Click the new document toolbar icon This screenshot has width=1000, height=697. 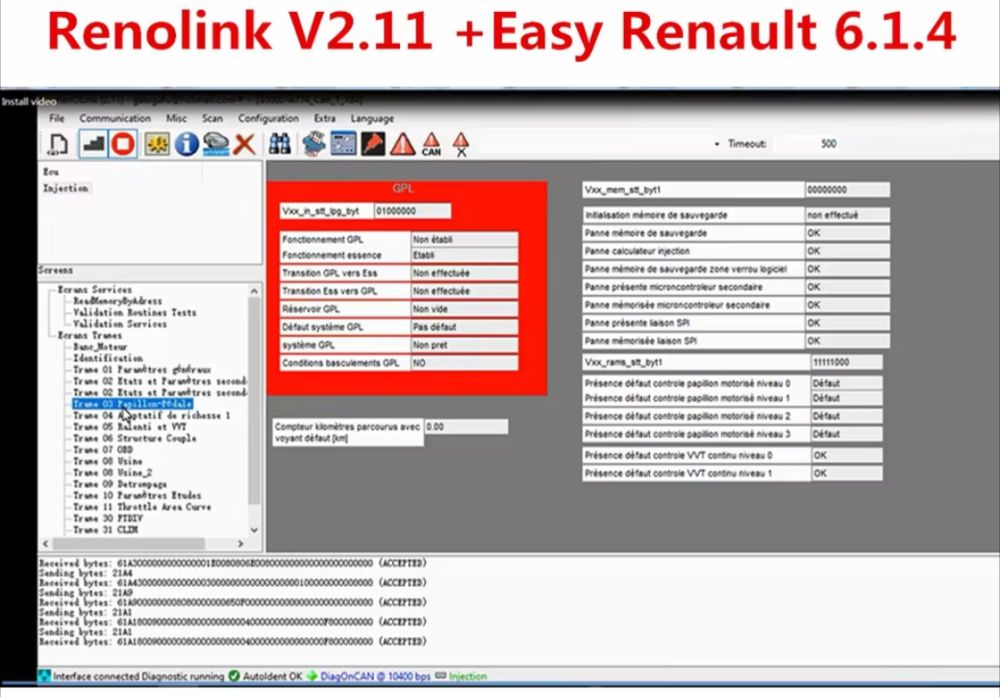pyautogui.click(x=58, y=144)
